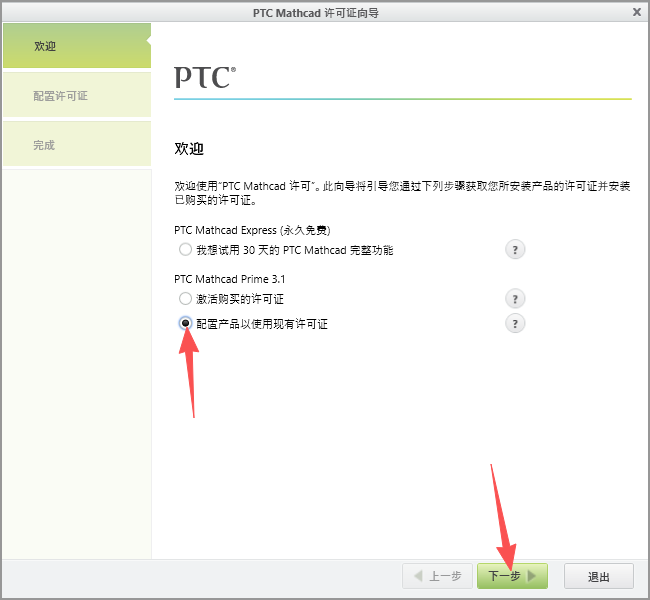Viewport: 650px width, 600px height.
Task: Select the 30-day PTC Mathcad trial radio button
Action: [185, 250]
